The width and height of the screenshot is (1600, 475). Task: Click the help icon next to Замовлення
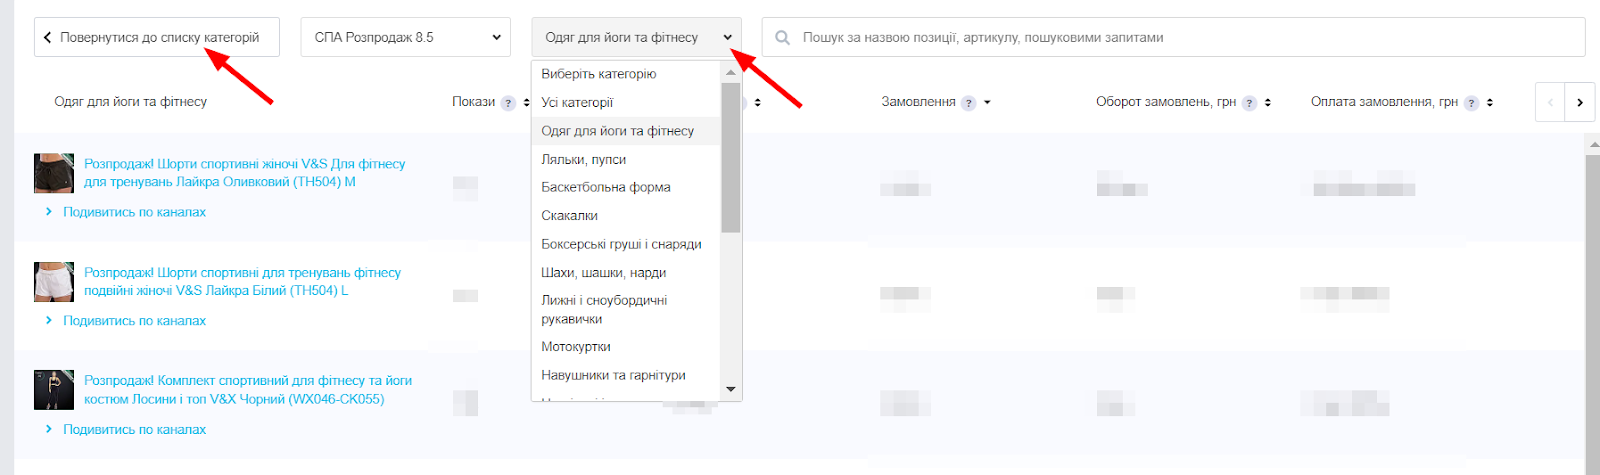pos(968,103)
